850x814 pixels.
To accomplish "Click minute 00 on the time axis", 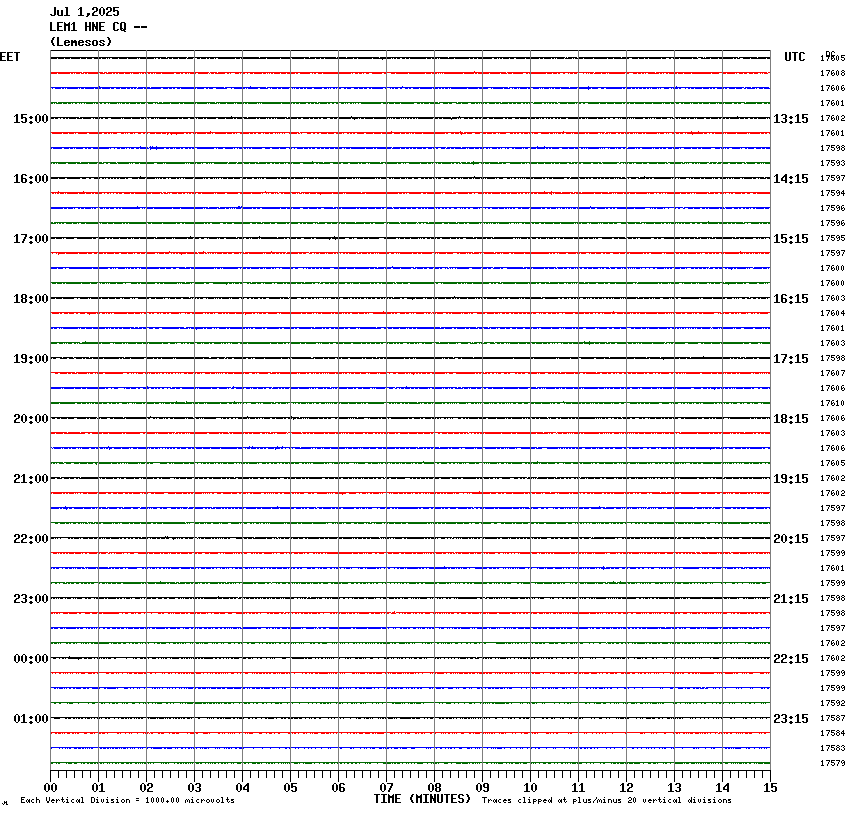I will point(50,788).
